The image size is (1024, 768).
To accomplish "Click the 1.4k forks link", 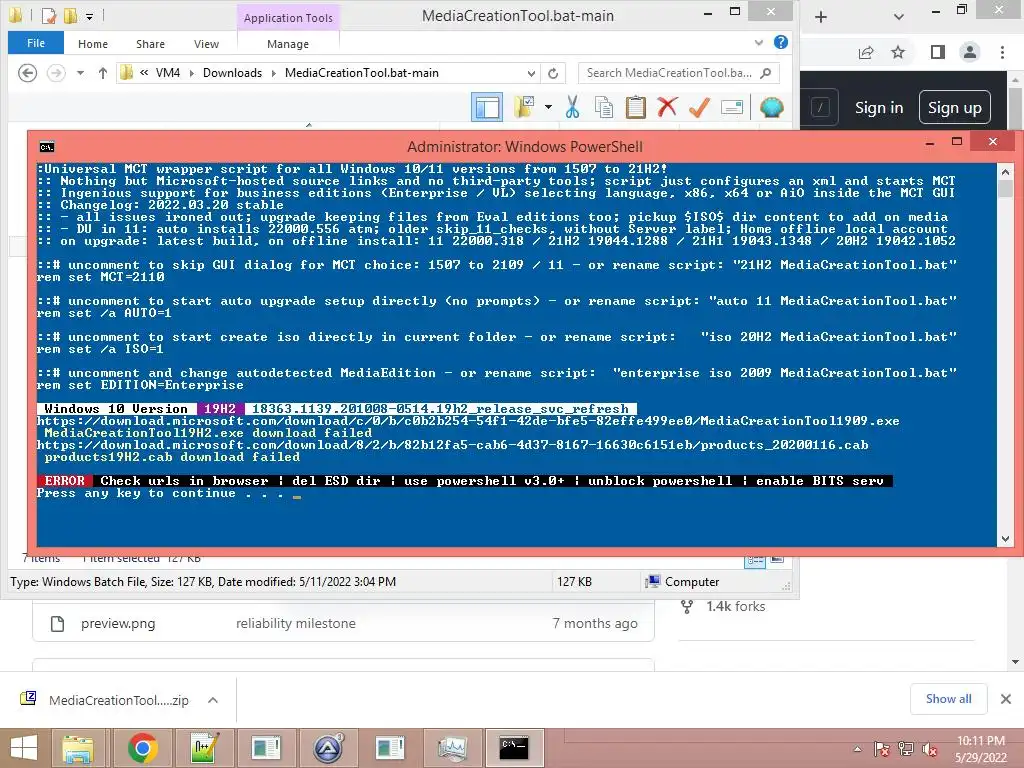I will click(735, 607).
